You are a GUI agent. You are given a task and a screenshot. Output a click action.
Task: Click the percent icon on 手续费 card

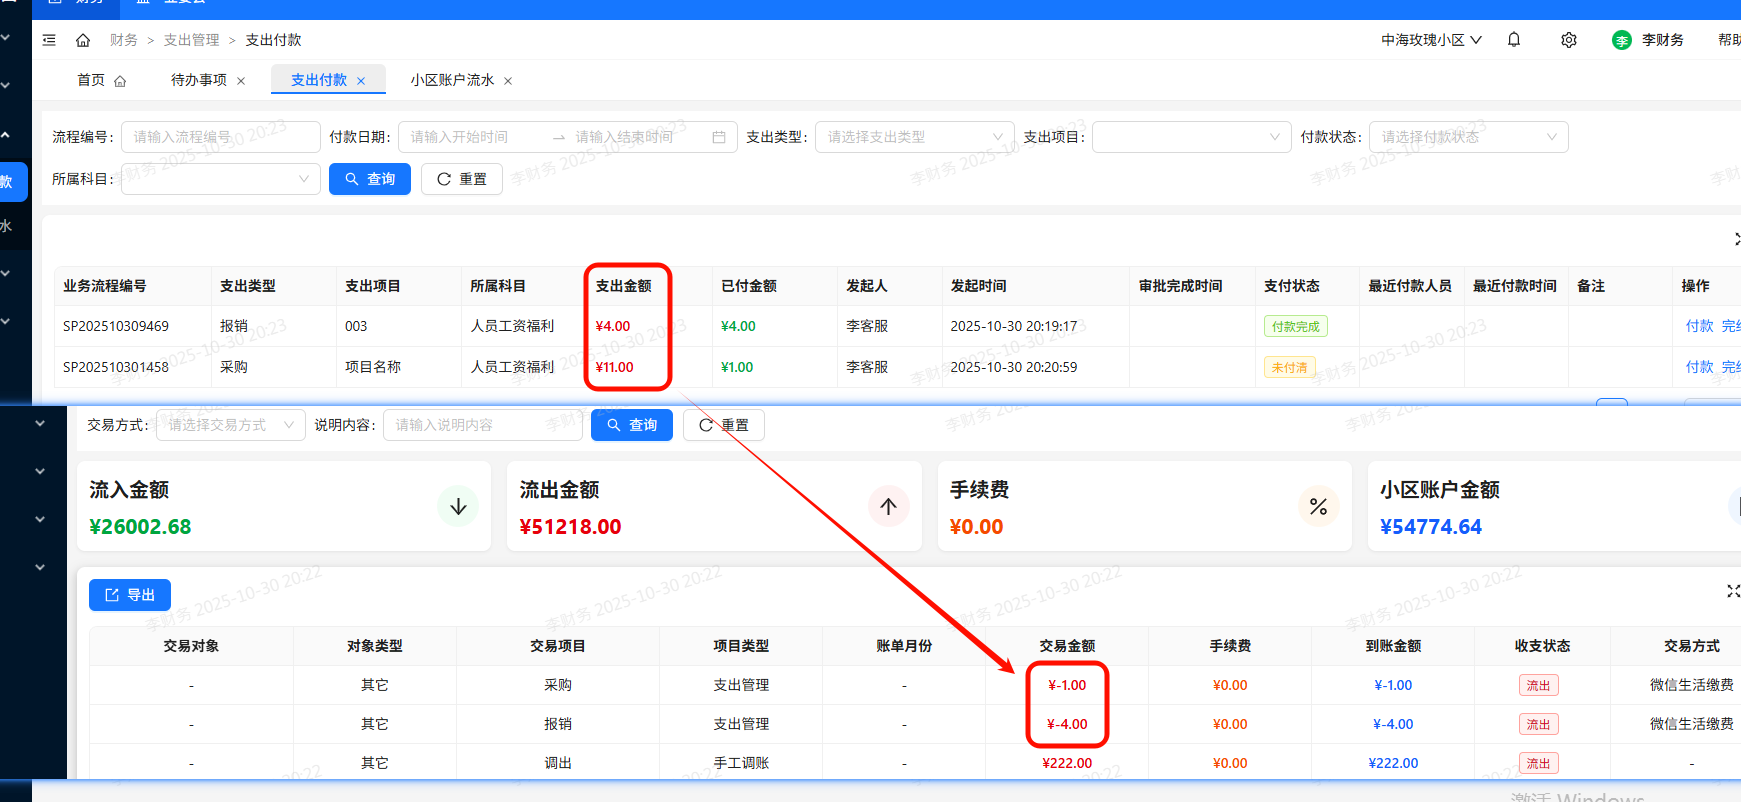[1318, 507]
